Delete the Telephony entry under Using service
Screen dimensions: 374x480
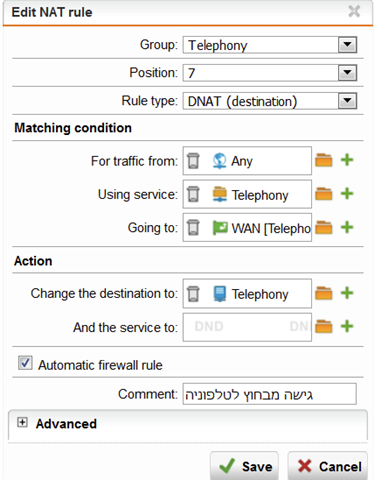(193, 194)
